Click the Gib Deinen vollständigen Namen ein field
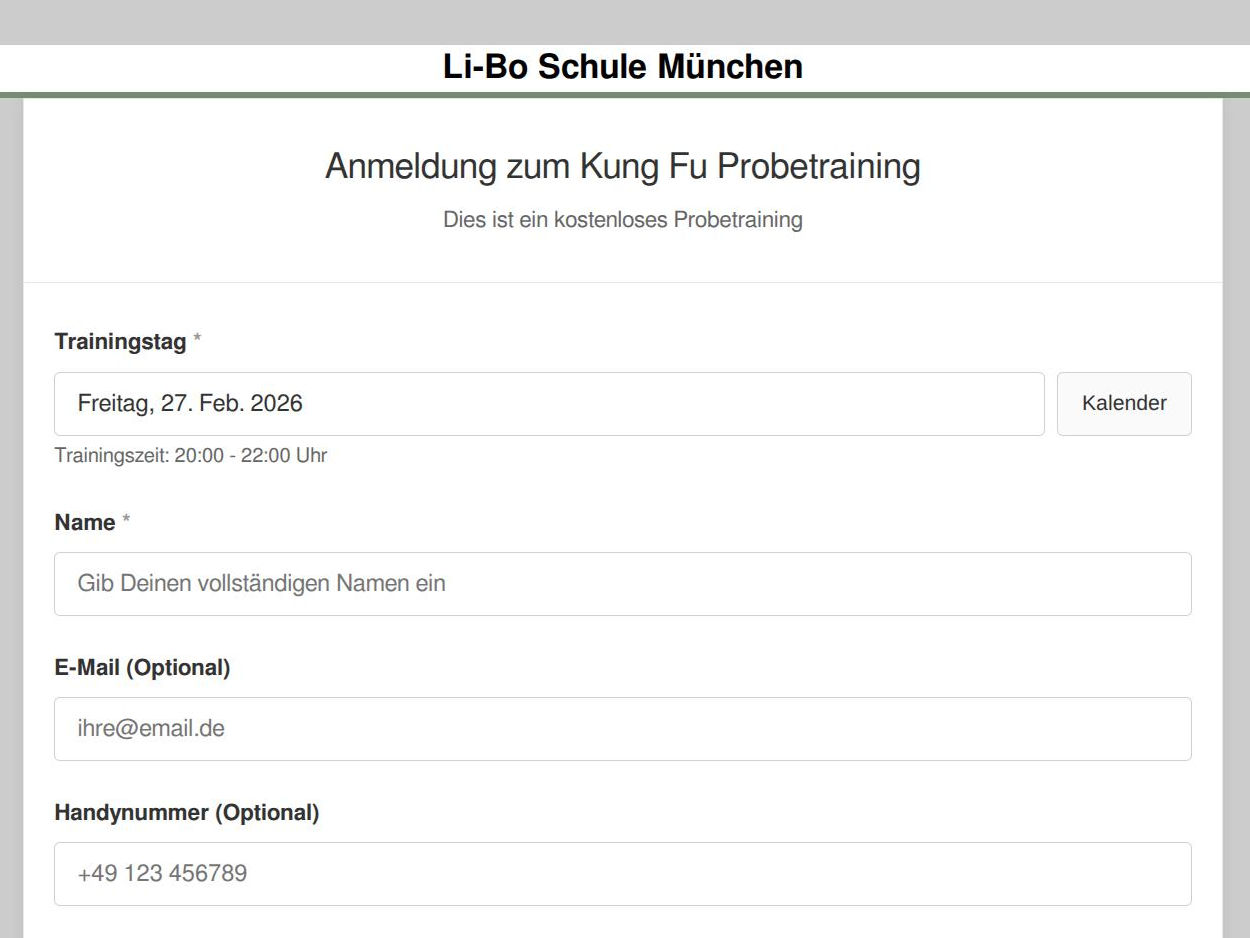Screen dimensions: 1250x938 tap(622, 583)
